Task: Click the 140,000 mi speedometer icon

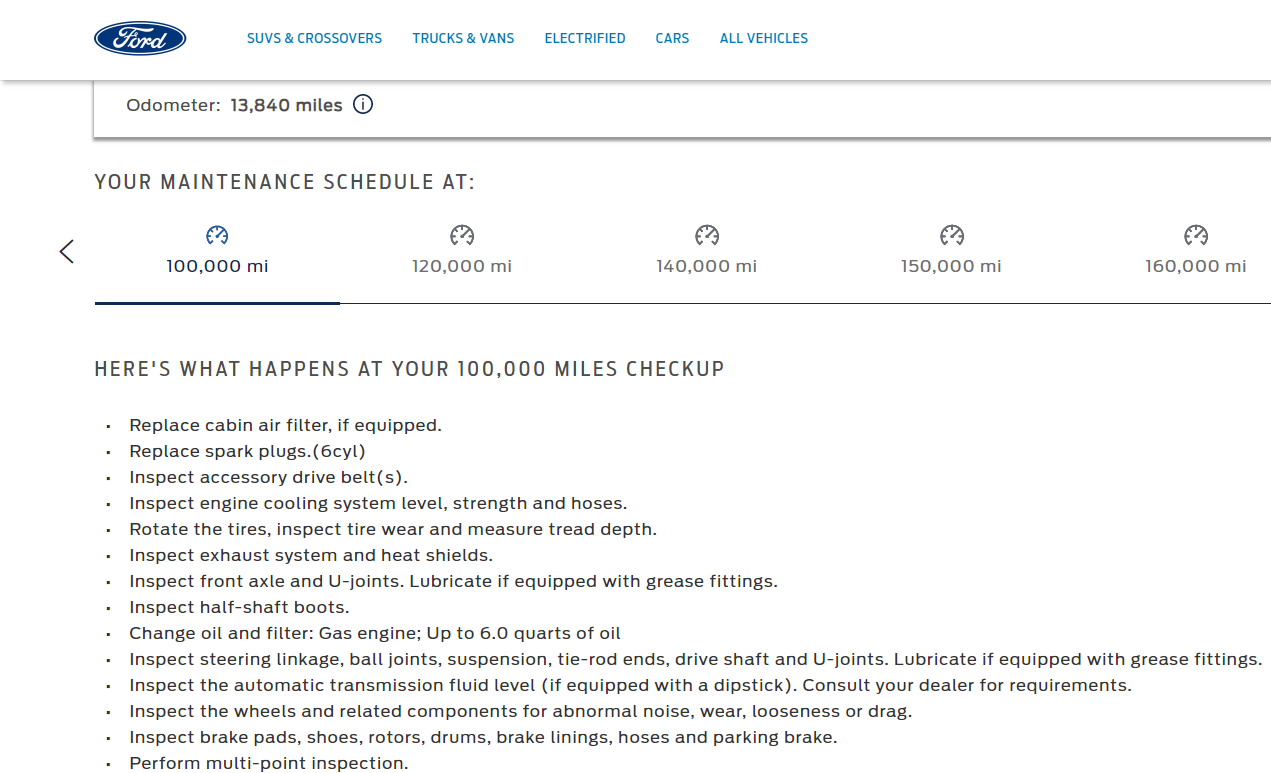Action: click(707, 236)
